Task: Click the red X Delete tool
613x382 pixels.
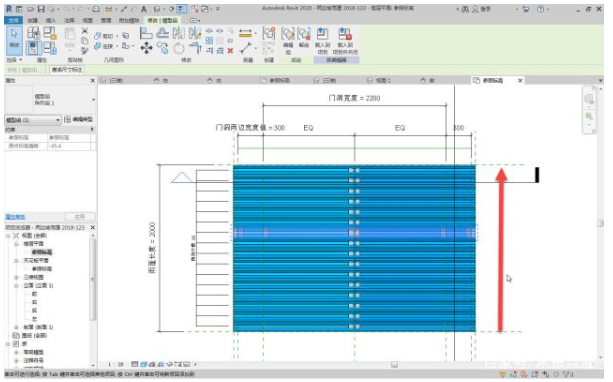Action: coord(230,50)
